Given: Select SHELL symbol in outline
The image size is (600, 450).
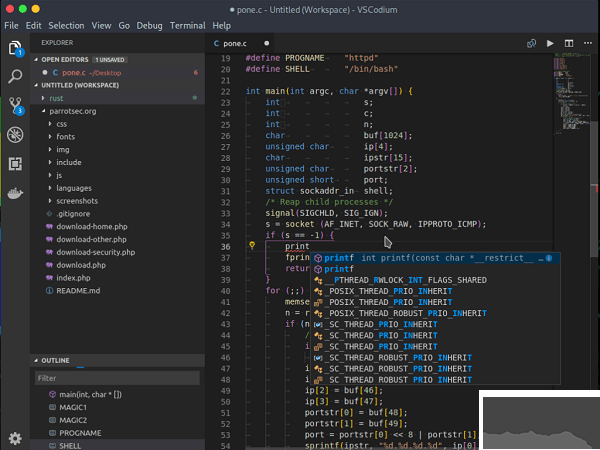Looking at the screenshot, I should pos(70,446).
